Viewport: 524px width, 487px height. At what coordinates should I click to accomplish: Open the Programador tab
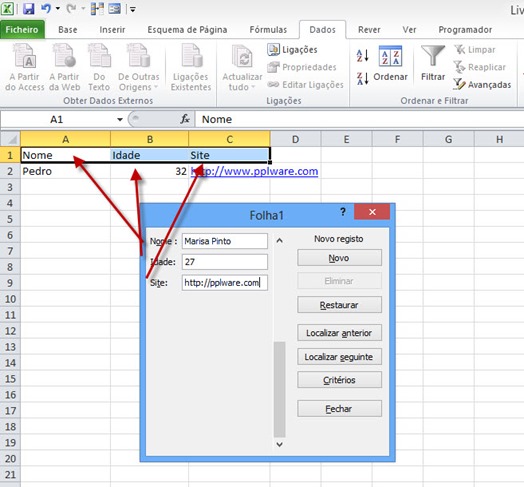point(465,30)
